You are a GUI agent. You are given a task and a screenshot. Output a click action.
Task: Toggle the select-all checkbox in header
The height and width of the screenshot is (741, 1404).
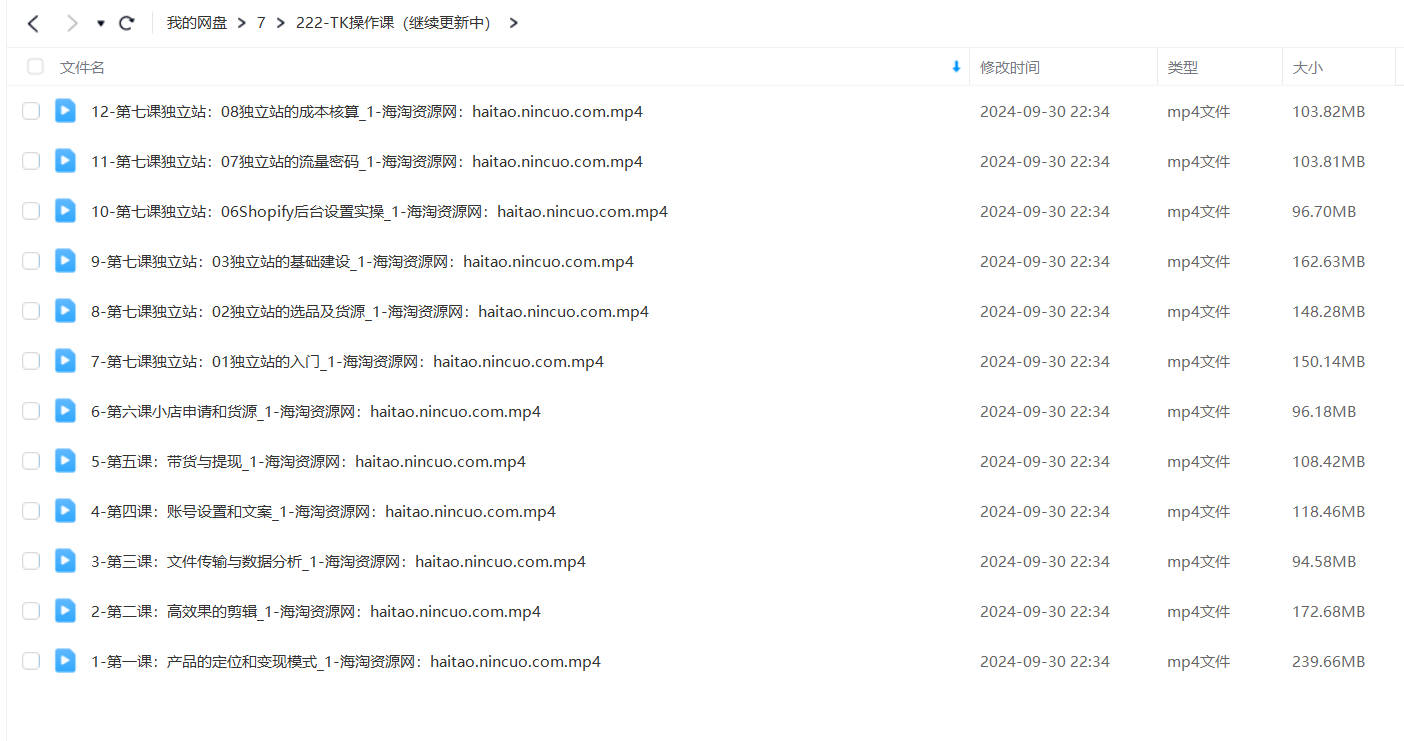pyautogui.click(x=36, y=67)
